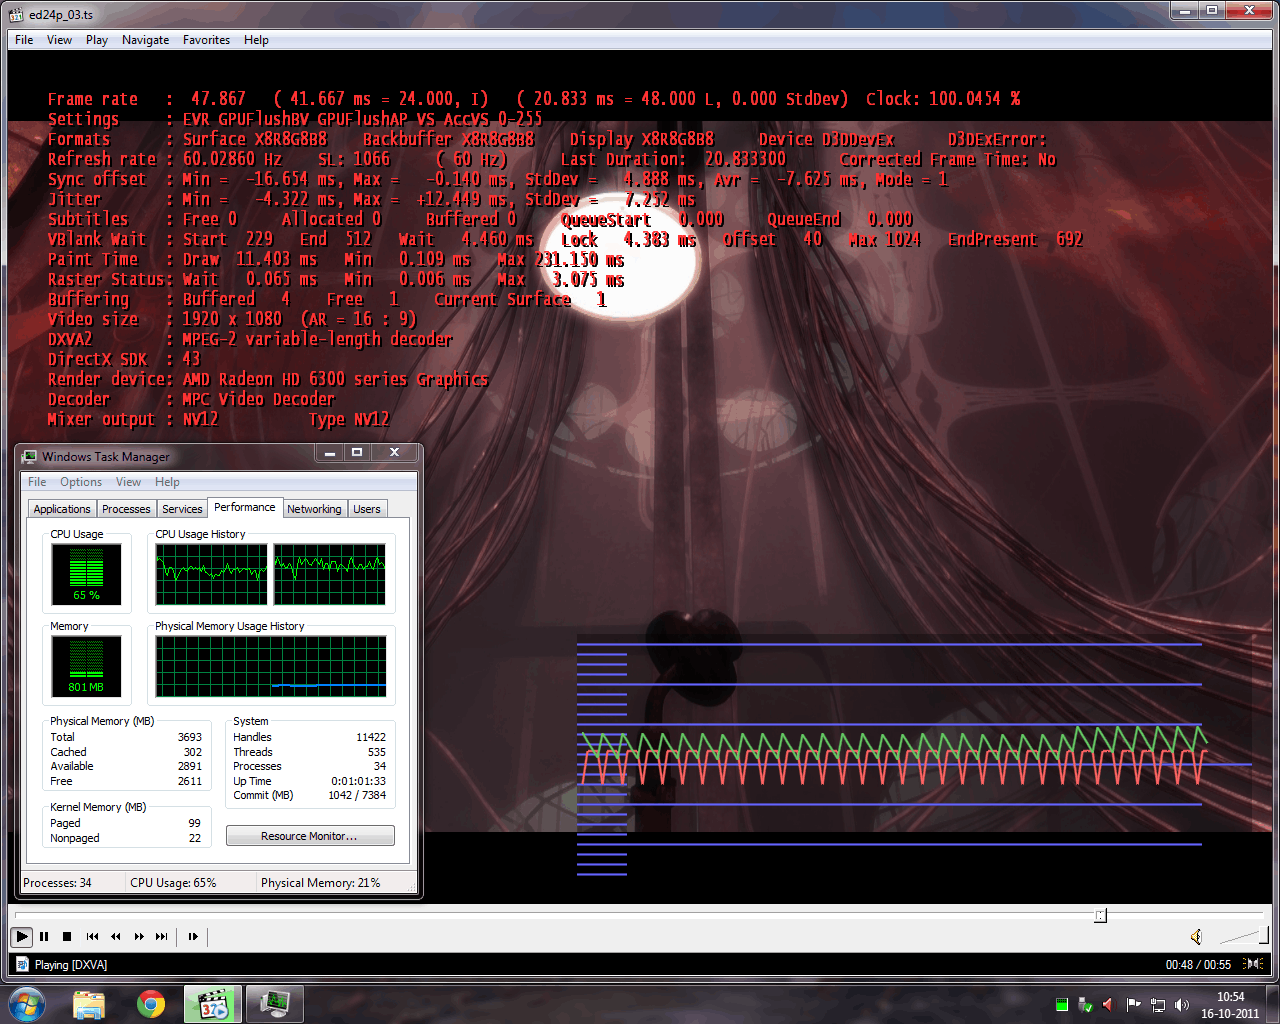Click the audio channel indicator in status bar

[x=1252, y=964]
